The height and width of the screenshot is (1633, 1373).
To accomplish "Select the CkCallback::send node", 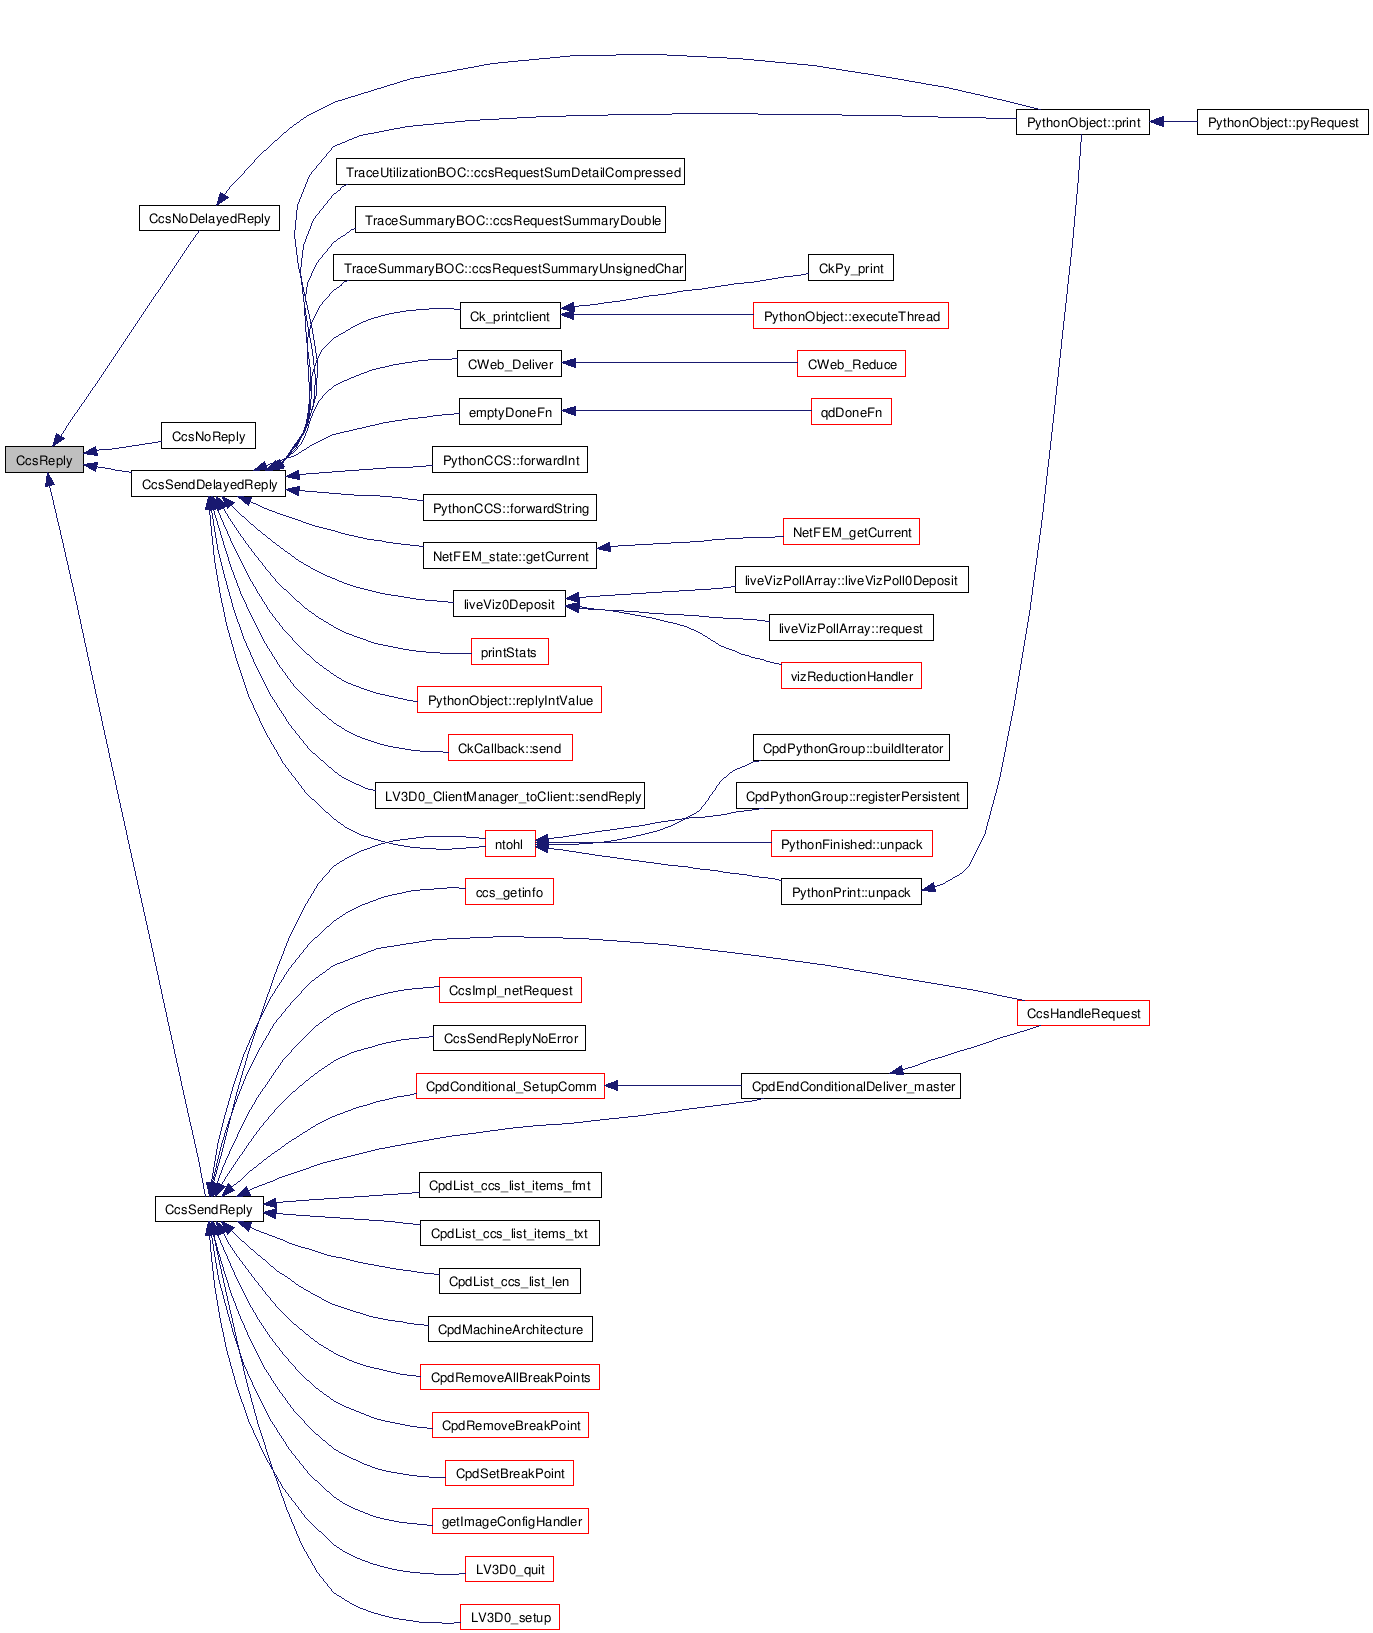I will point(510,749).
